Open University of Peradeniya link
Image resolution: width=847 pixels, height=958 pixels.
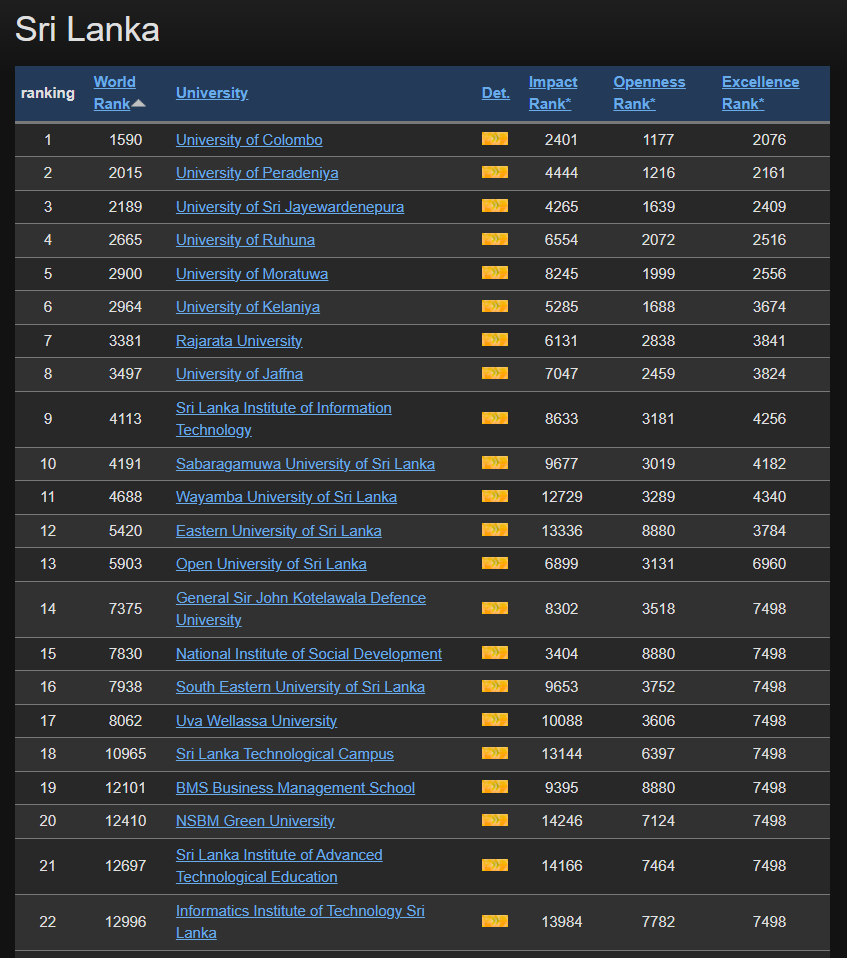[257, 173]
